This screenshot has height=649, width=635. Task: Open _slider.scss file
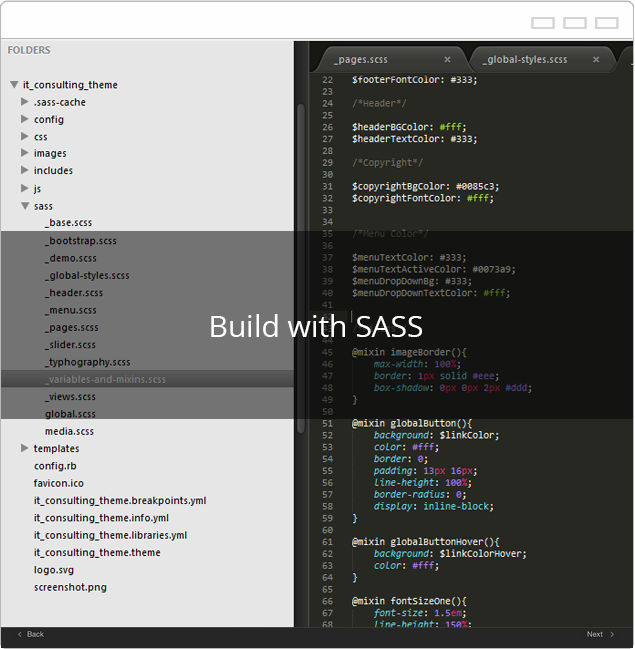[70, 345]
